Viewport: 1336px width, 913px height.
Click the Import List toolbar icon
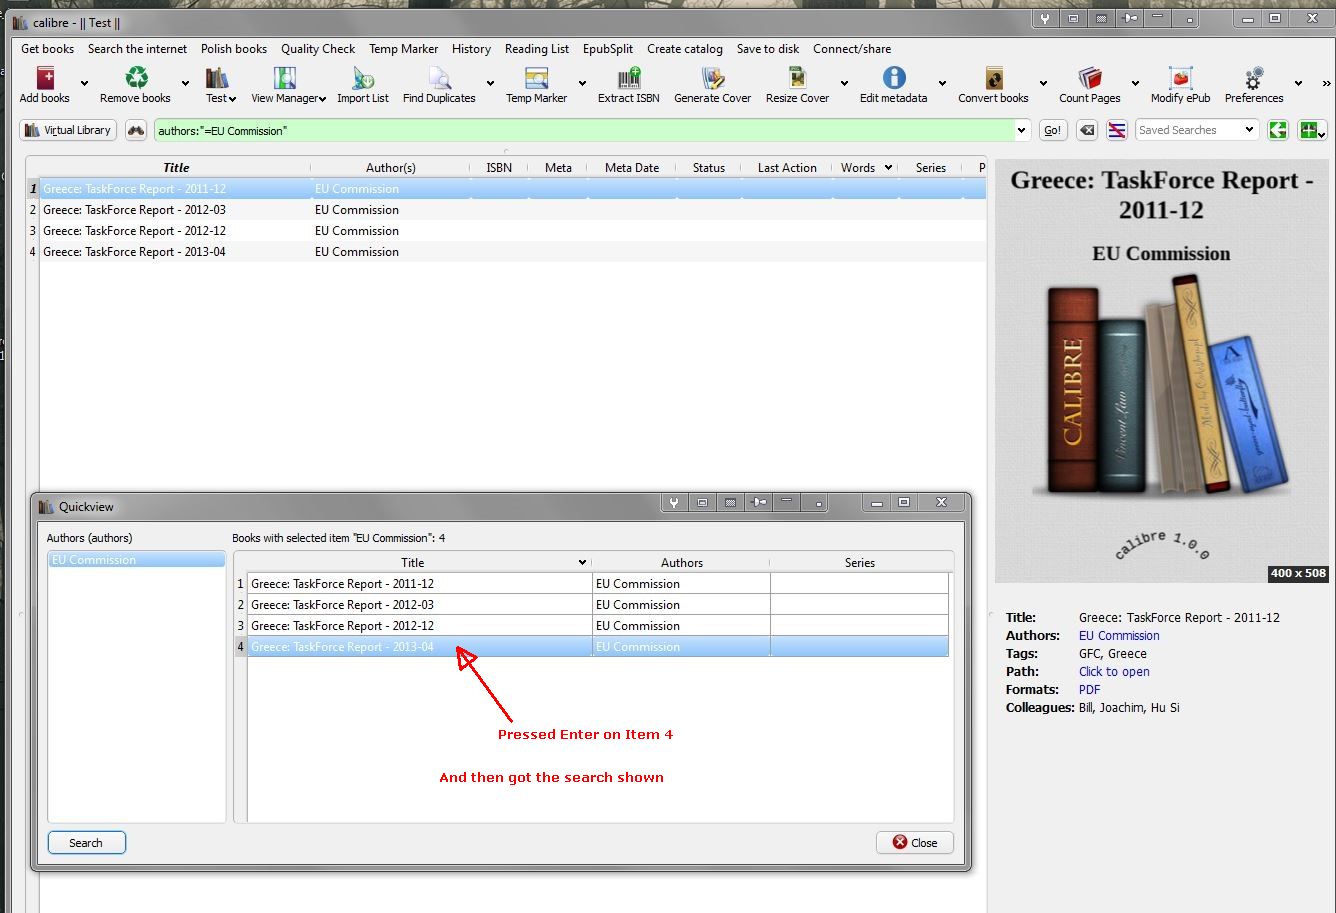(363, 78)
